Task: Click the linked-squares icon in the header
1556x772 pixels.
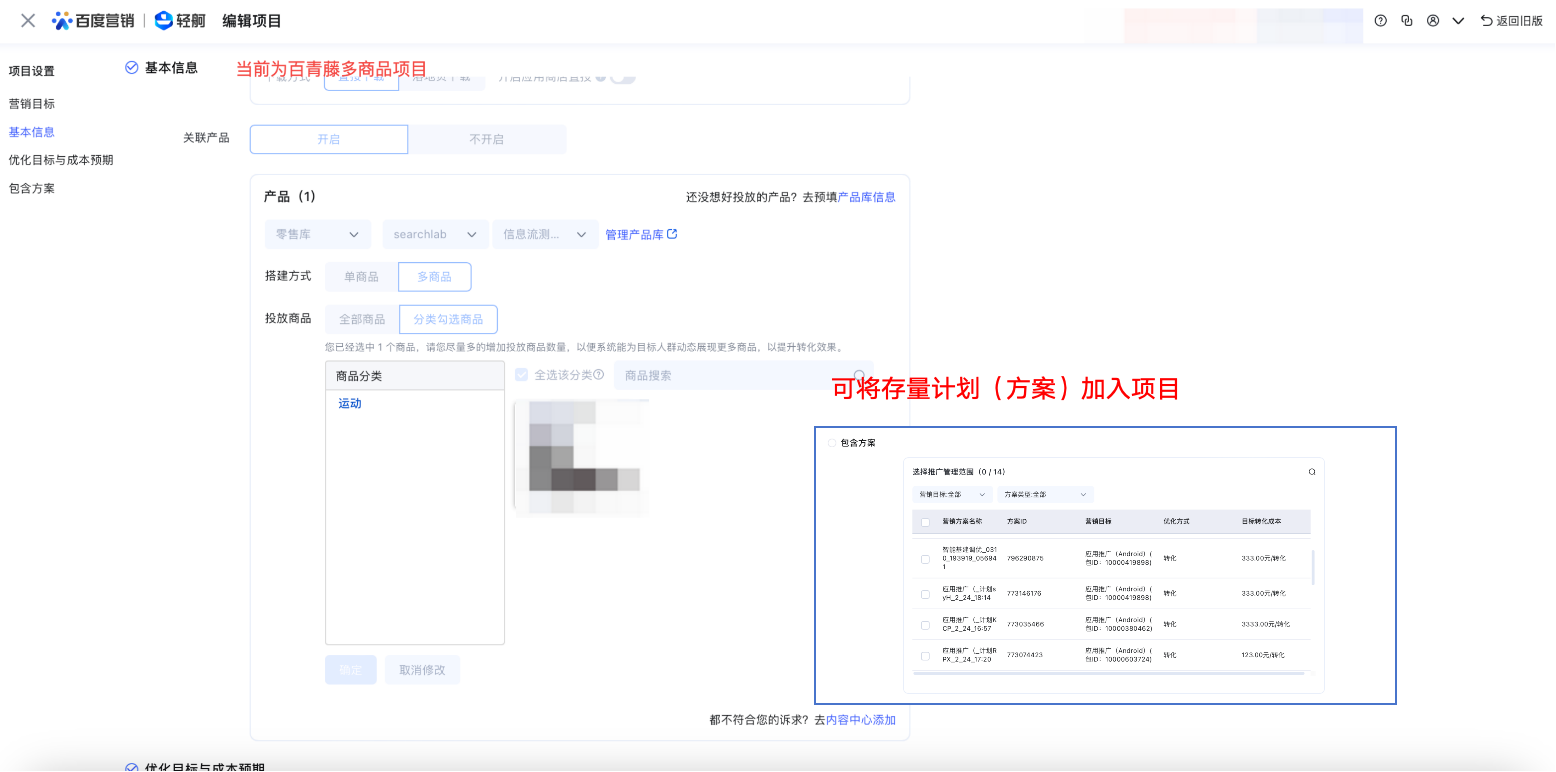Action: click(x=1407, y=21)
